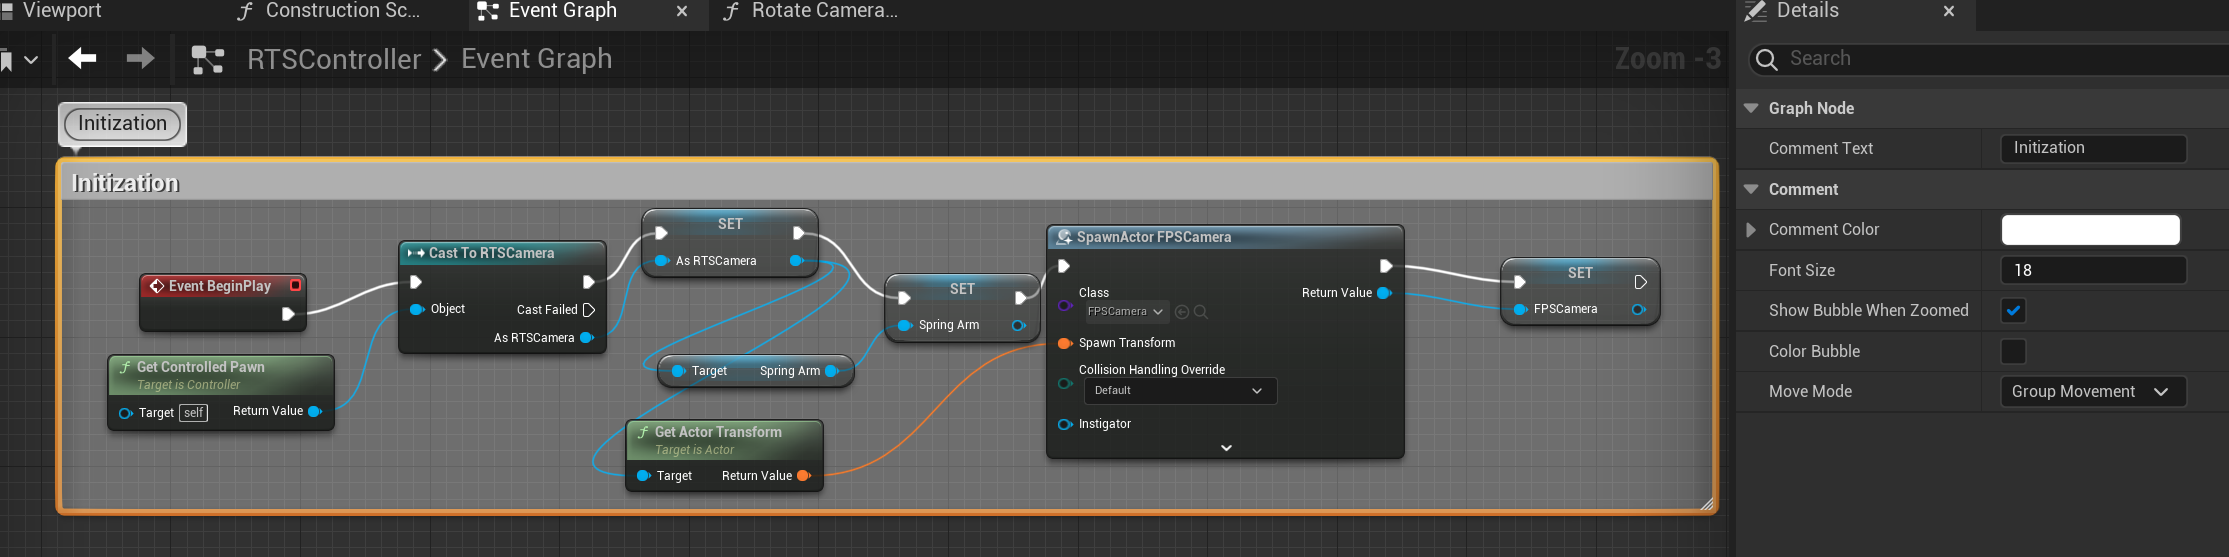
Task: Click the search magnifier icon beside FPSCamera class
Action: point(1201,312)
